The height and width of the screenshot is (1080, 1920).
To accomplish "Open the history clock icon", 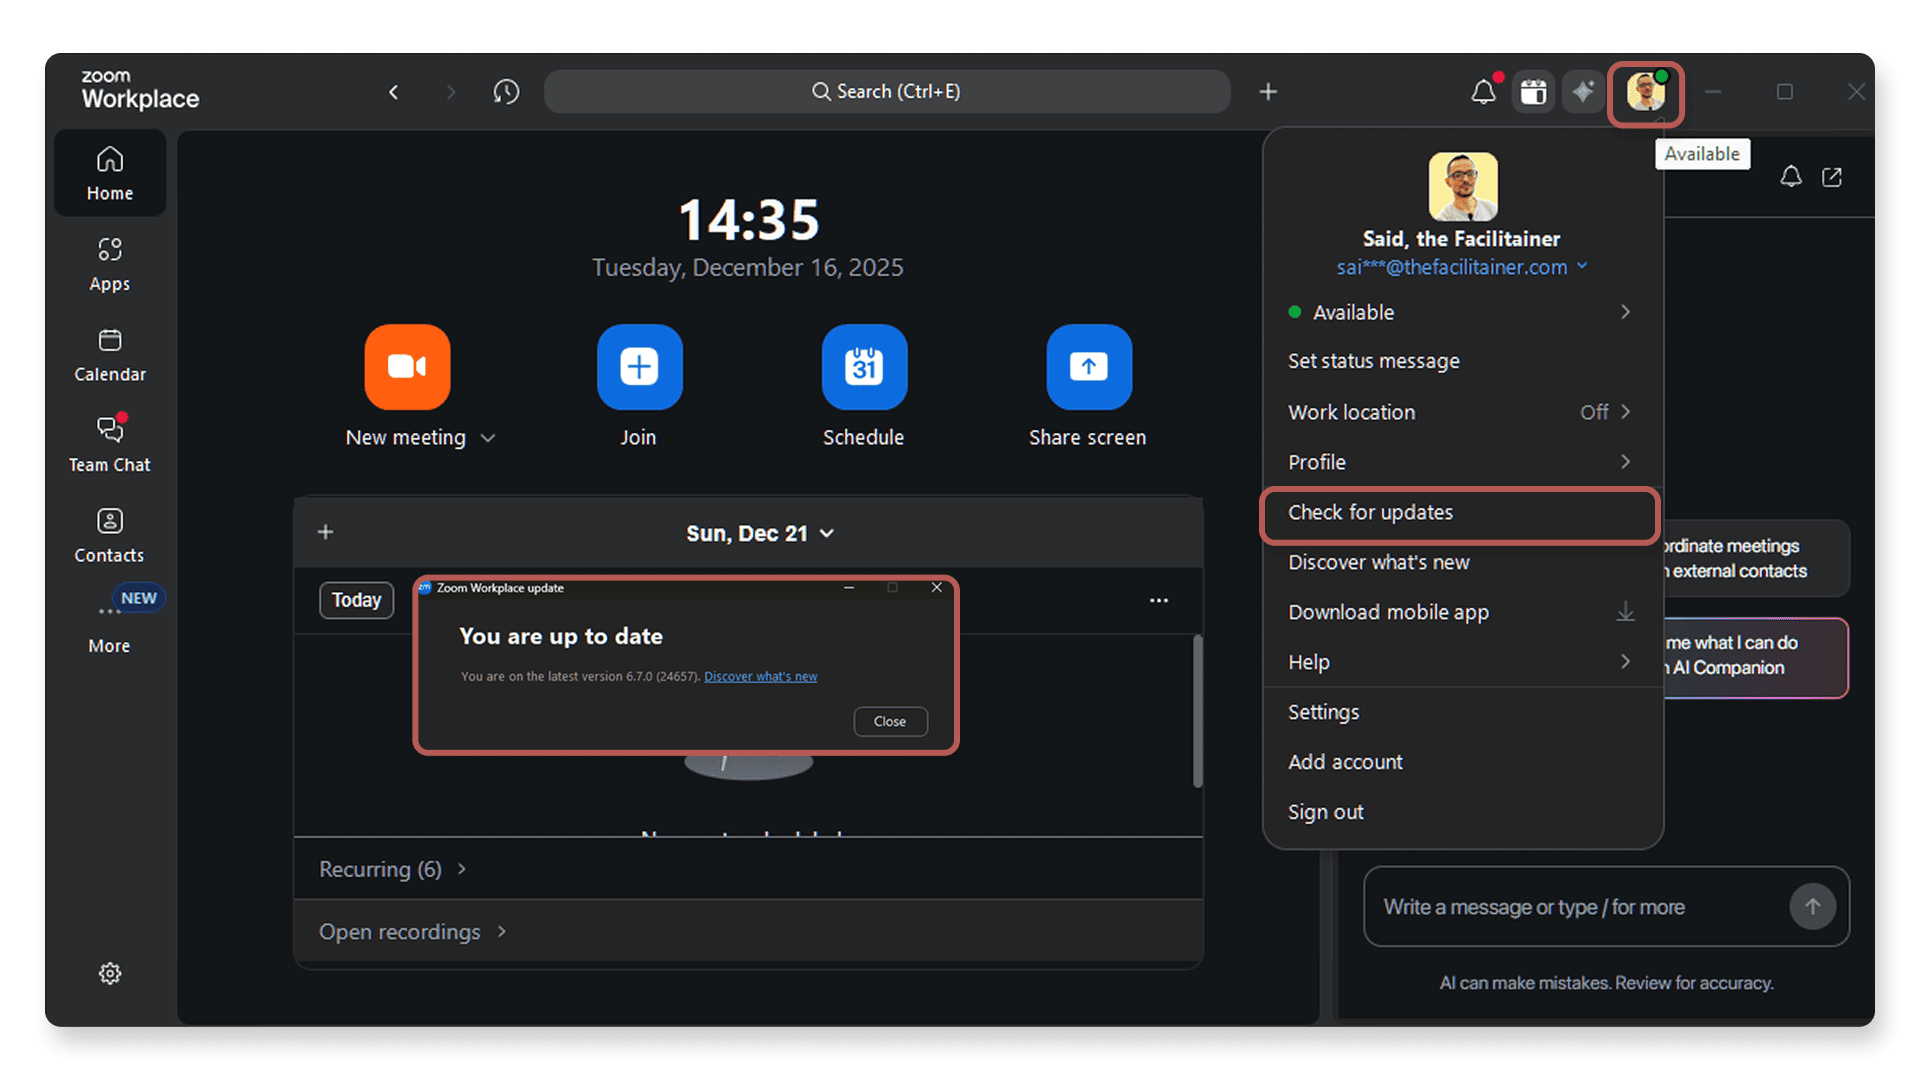I will tap(506, 92).
